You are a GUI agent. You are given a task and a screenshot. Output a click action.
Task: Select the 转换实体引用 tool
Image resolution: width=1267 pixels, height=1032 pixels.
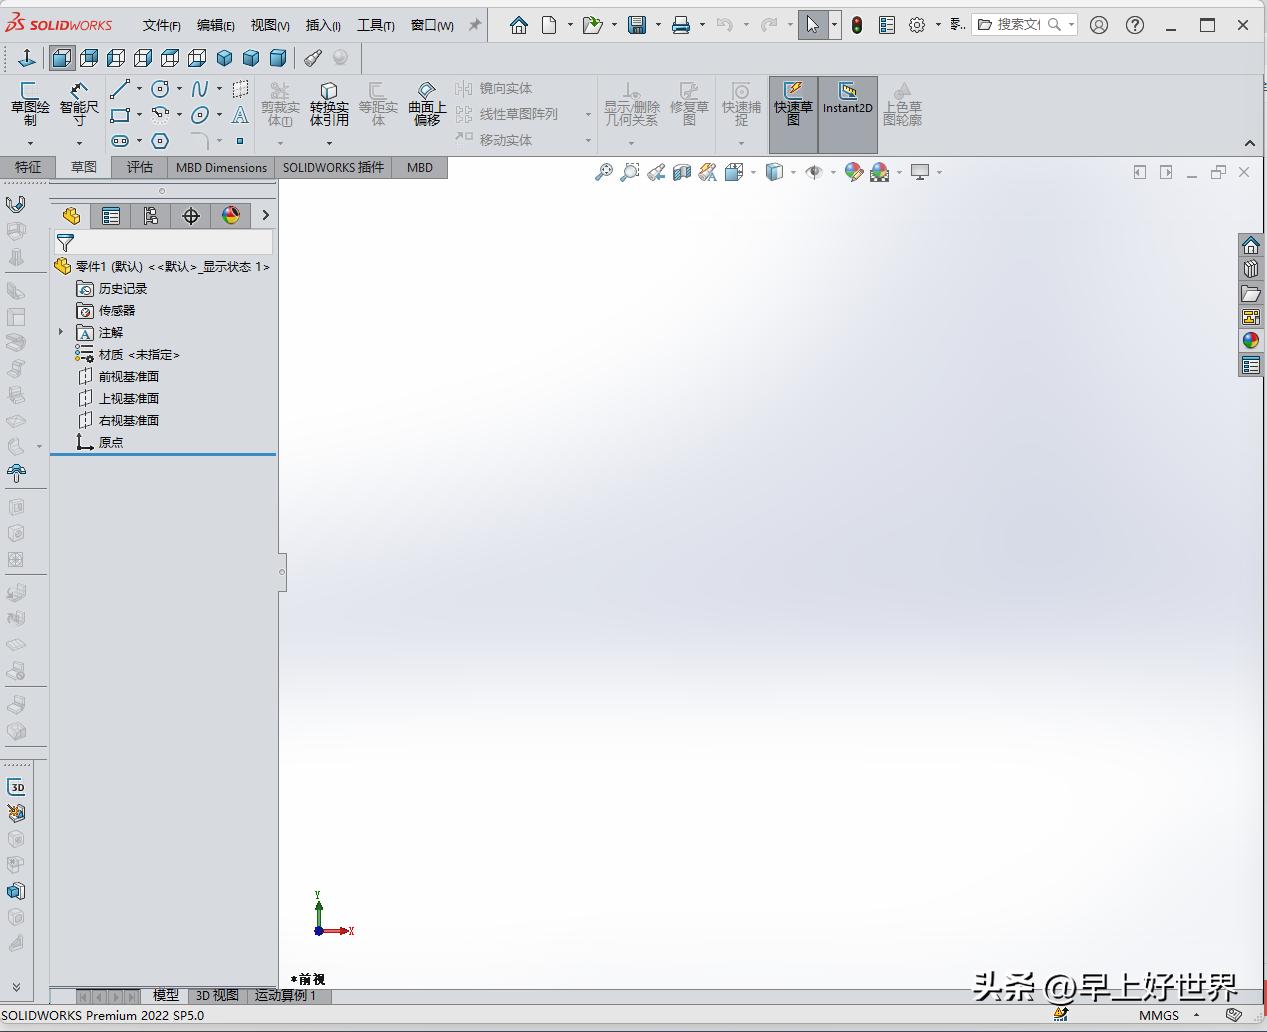click(x=330, y=103)
